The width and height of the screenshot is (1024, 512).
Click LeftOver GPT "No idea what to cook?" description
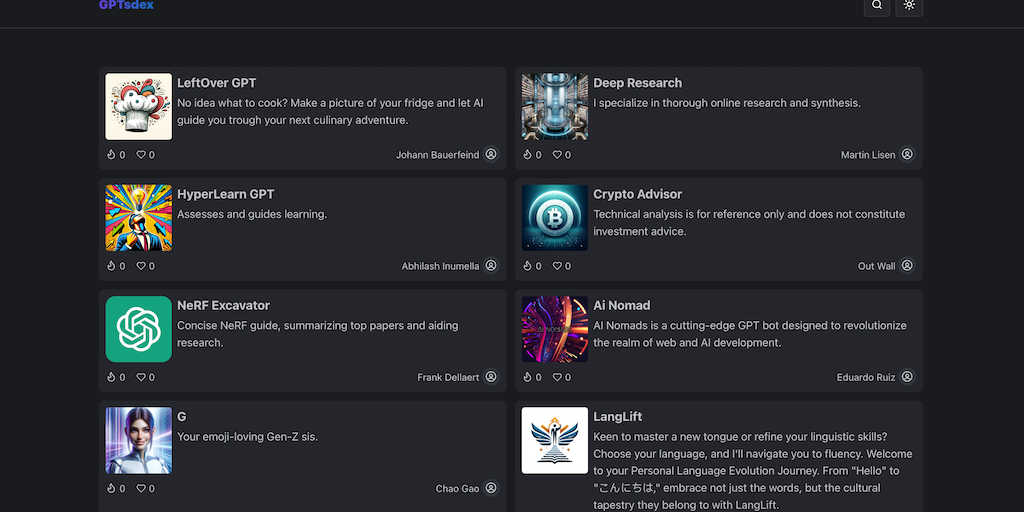330,112
